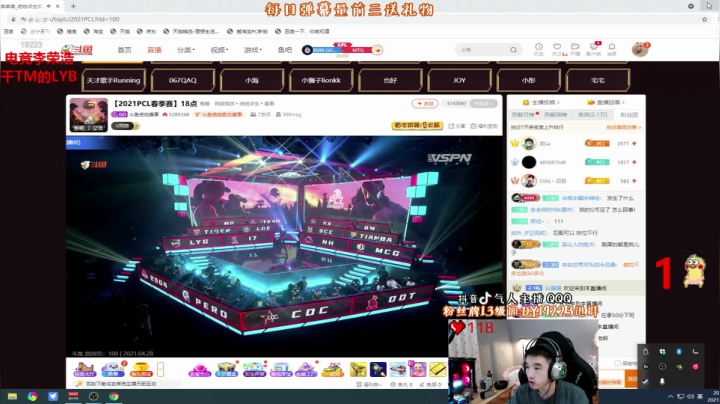Open the client download icon with badge
This screenshot has width=720, height=404.
coord(594,49)
